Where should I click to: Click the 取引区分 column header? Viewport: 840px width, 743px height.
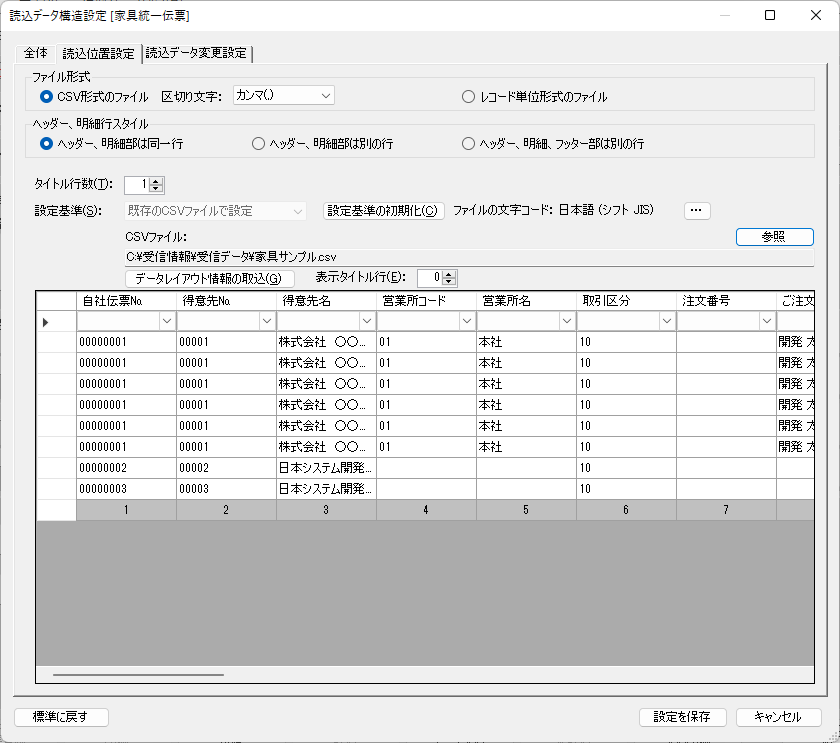[627, 301]
